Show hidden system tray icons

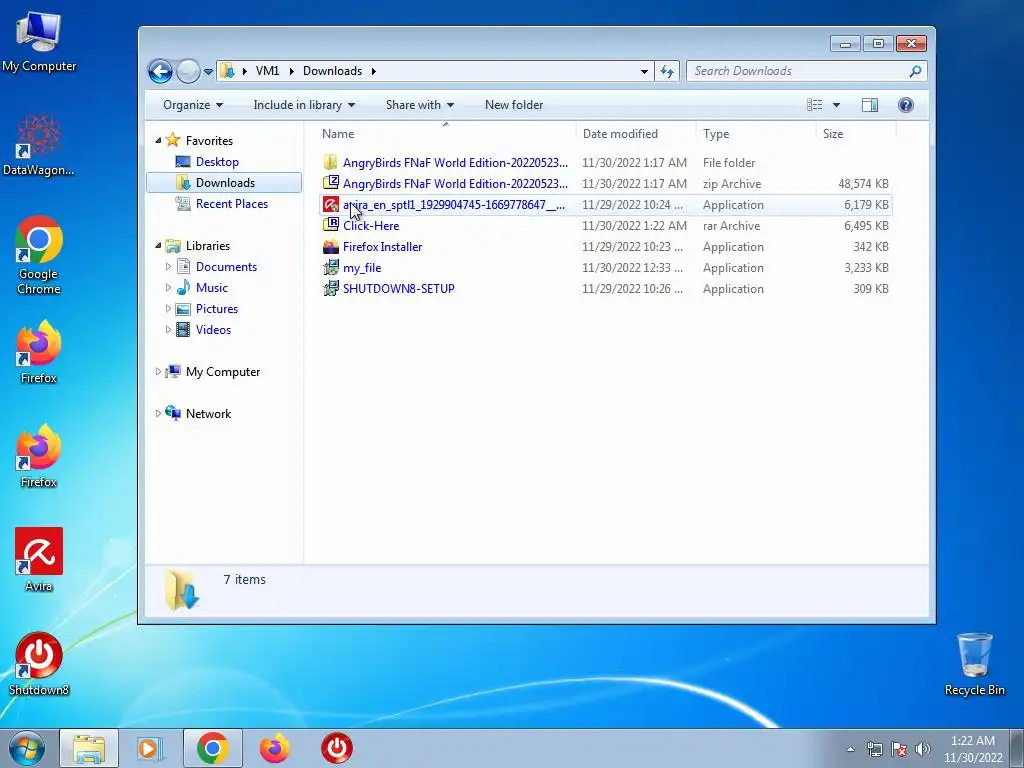[850, 749]
